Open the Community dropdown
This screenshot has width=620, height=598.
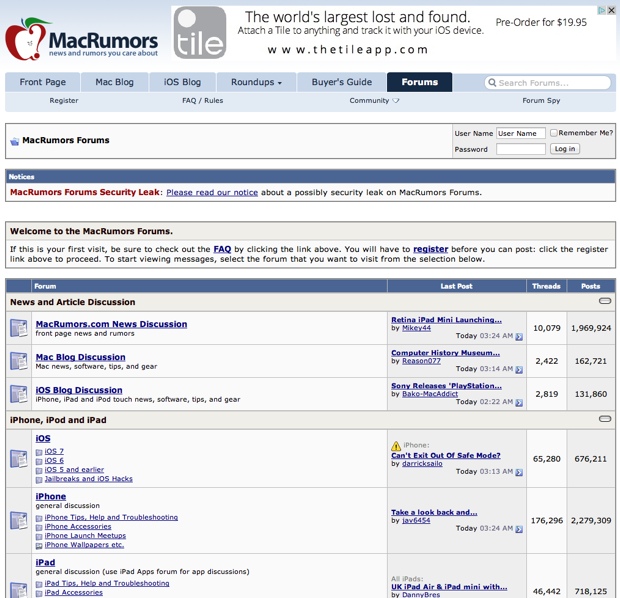click(374, 100)
